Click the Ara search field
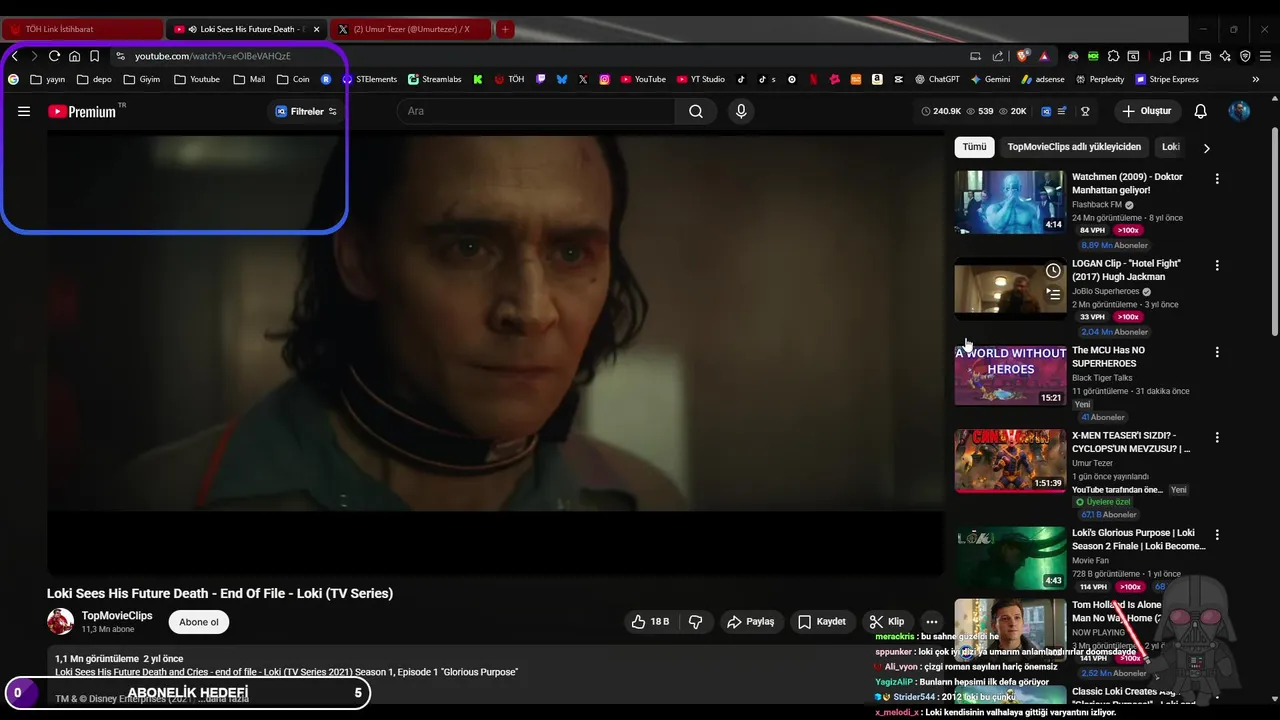 (537, 111)
